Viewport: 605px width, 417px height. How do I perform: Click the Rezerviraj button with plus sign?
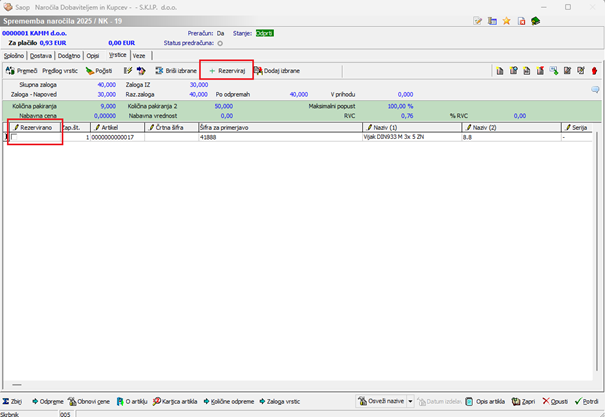[x=227, y=71]
